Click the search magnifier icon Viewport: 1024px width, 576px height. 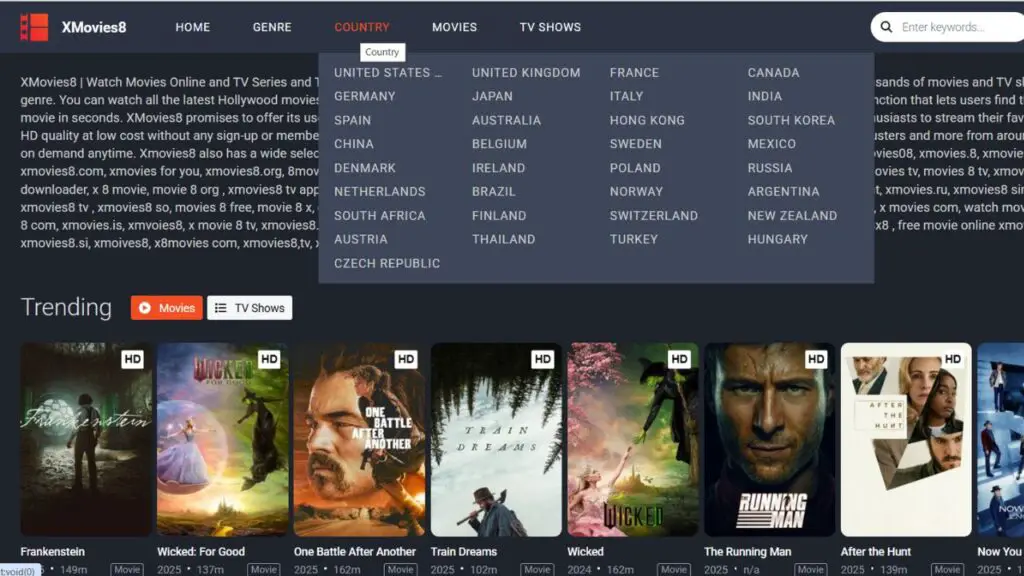click(x=886, y=27)
